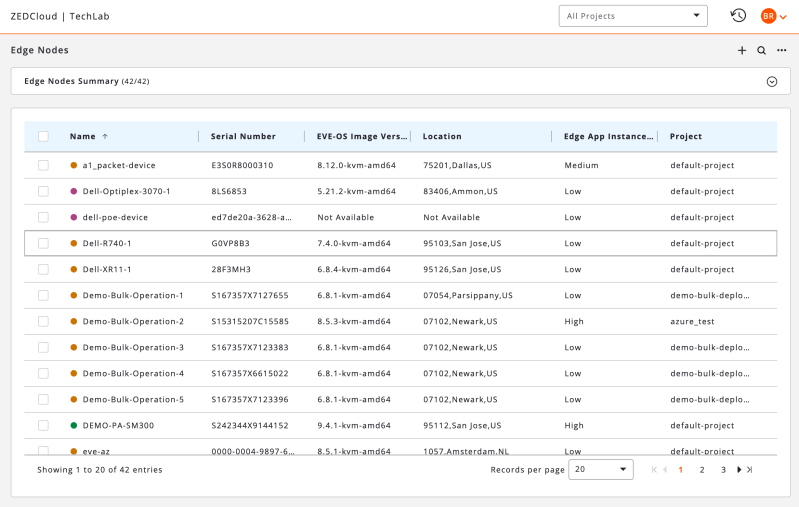Jump to the last page icon
The image size is (799, 507).
(750, 470)
